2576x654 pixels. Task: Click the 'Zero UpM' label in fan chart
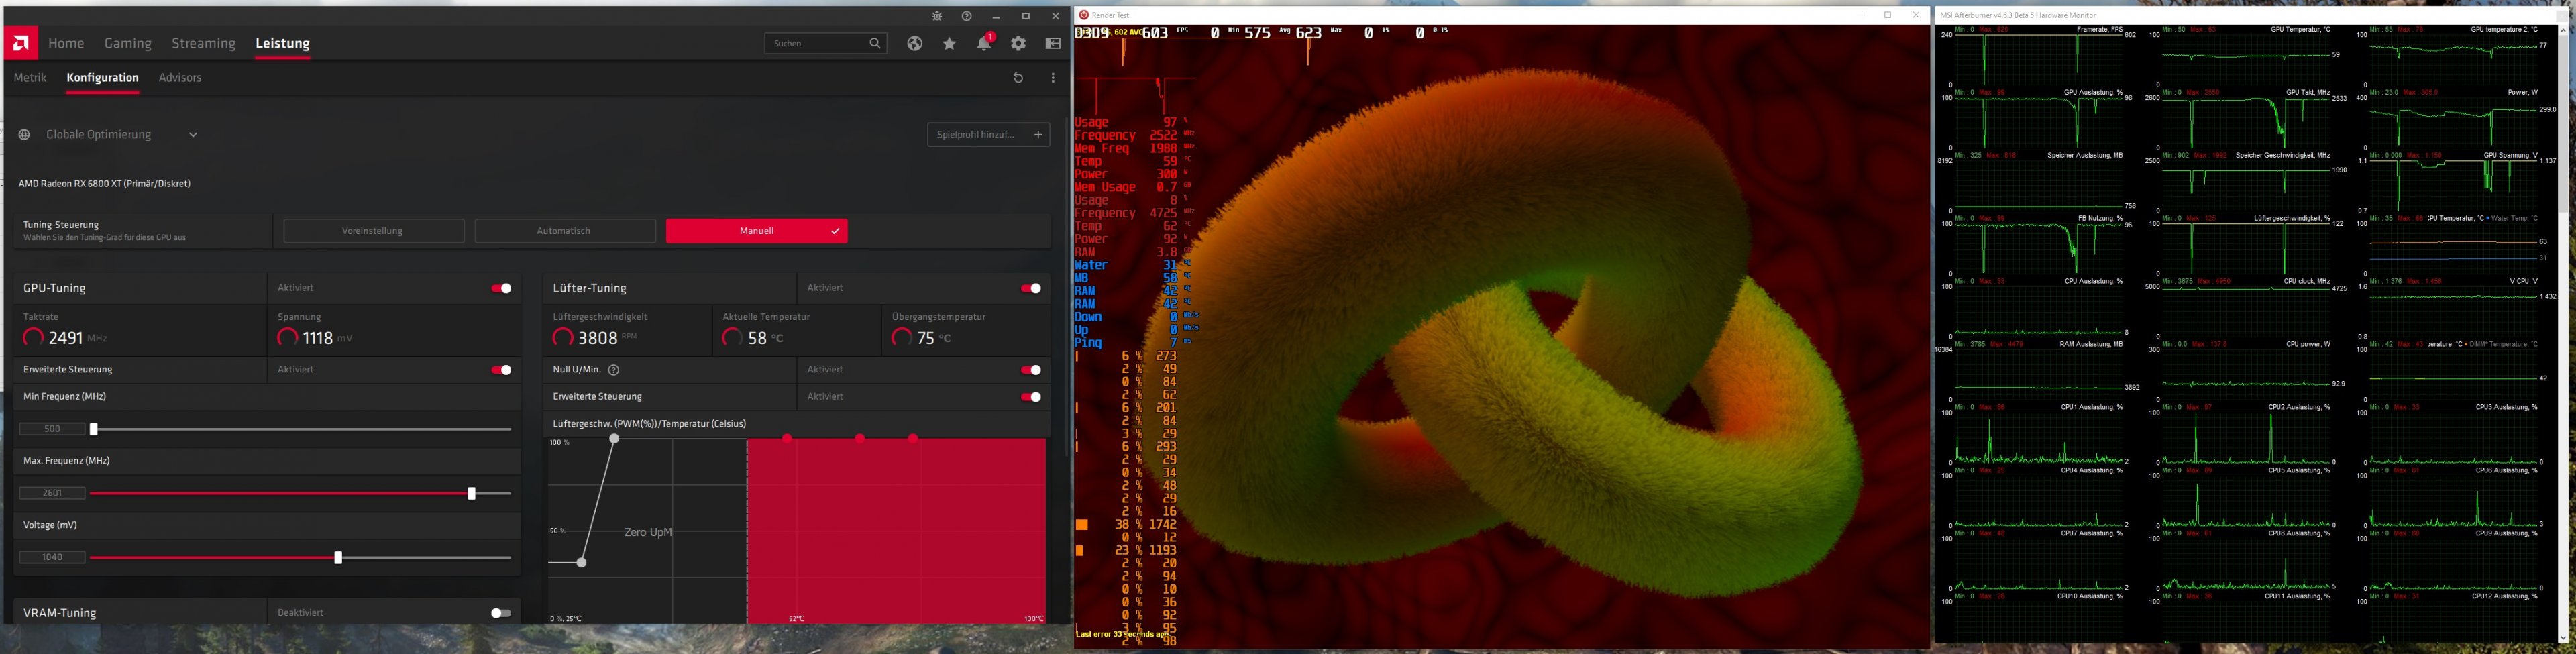point(648,532)
